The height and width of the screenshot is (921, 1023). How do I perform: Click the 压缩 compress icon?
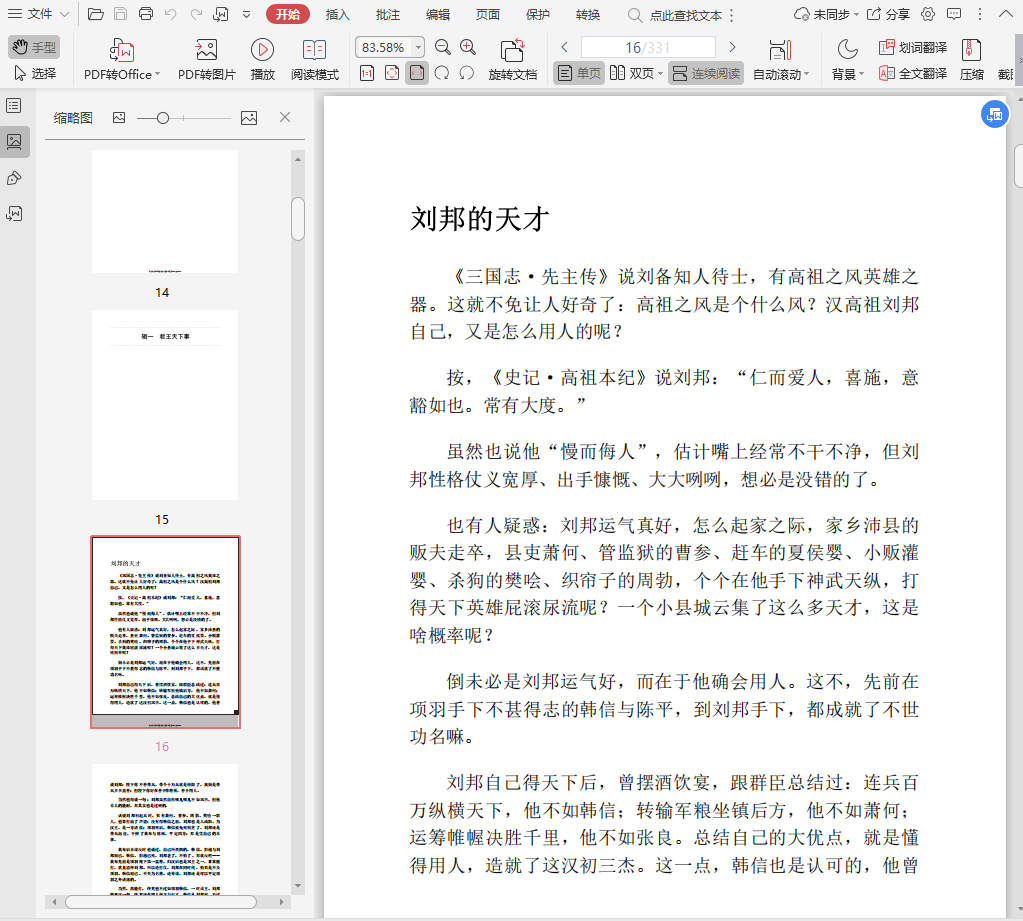point(971,50)
